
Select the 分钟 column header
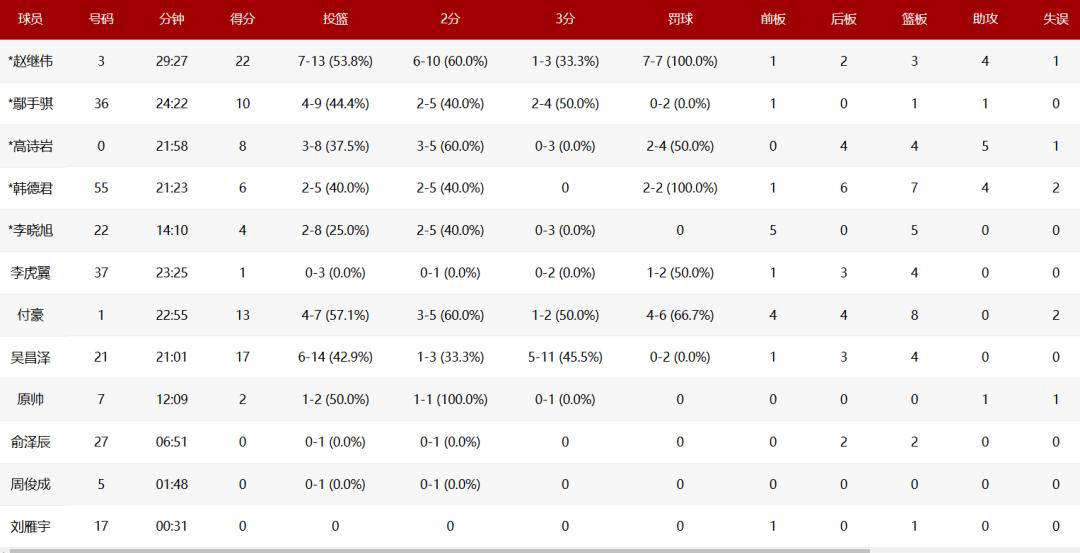point(172,19)
